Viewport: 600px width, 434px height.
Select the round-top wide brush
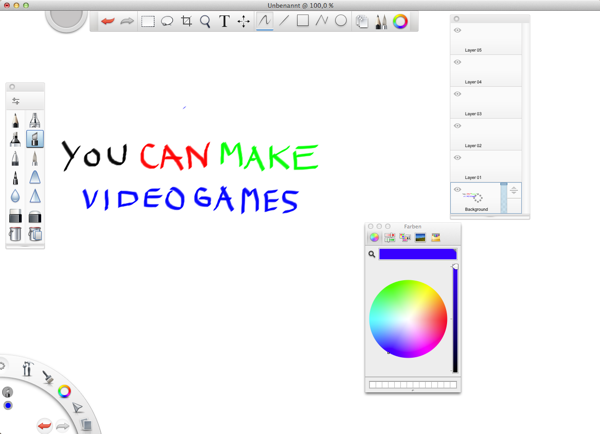(x=35, y=216)
